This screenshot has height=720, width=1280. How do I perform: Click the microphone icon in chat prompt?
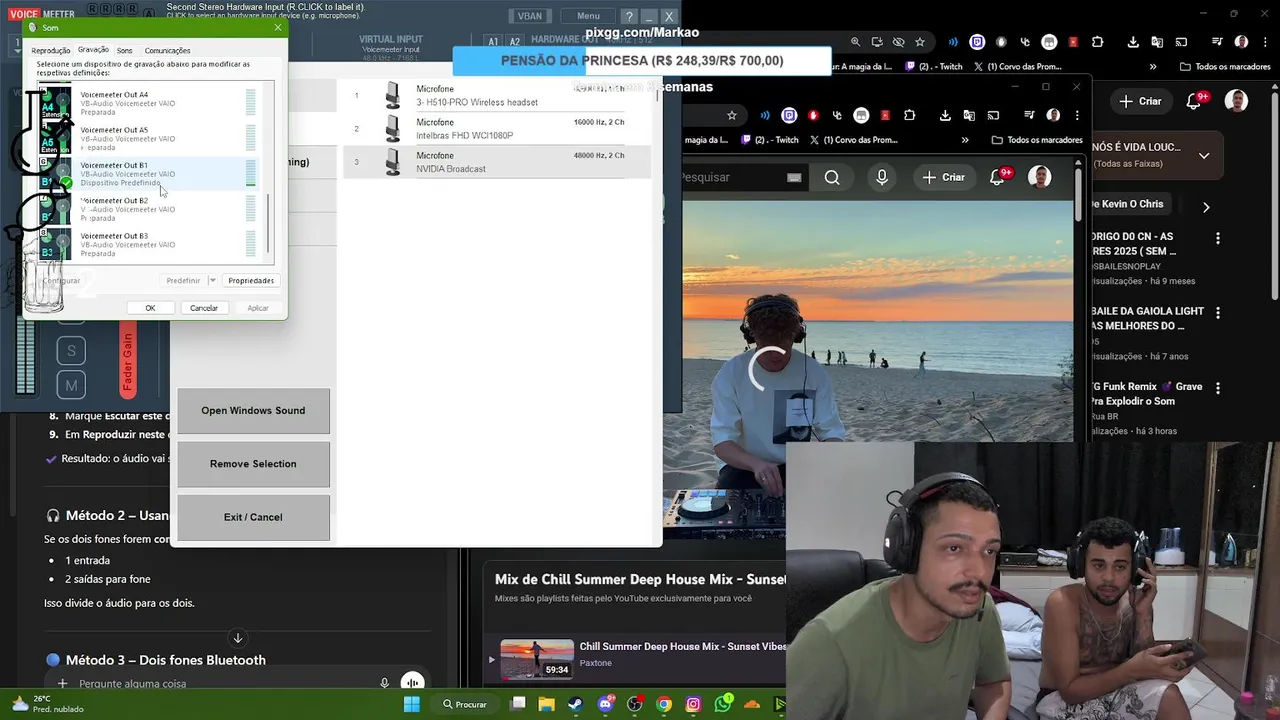pos(384,683)
